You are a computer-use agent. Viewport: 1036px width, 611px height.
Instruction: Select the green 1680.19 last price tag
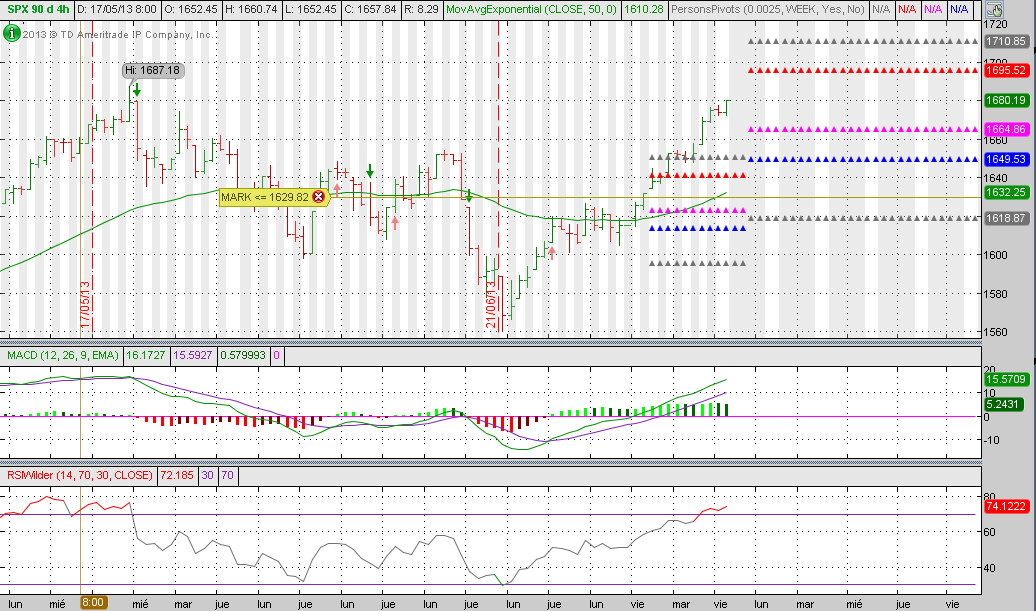[x=1006, y=100]
